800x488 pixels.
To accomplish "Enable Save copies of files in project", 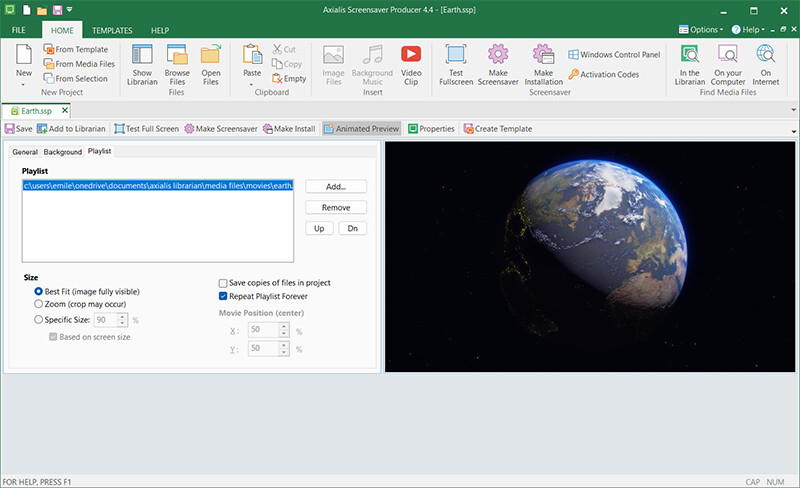I will [x=223, y=283].
